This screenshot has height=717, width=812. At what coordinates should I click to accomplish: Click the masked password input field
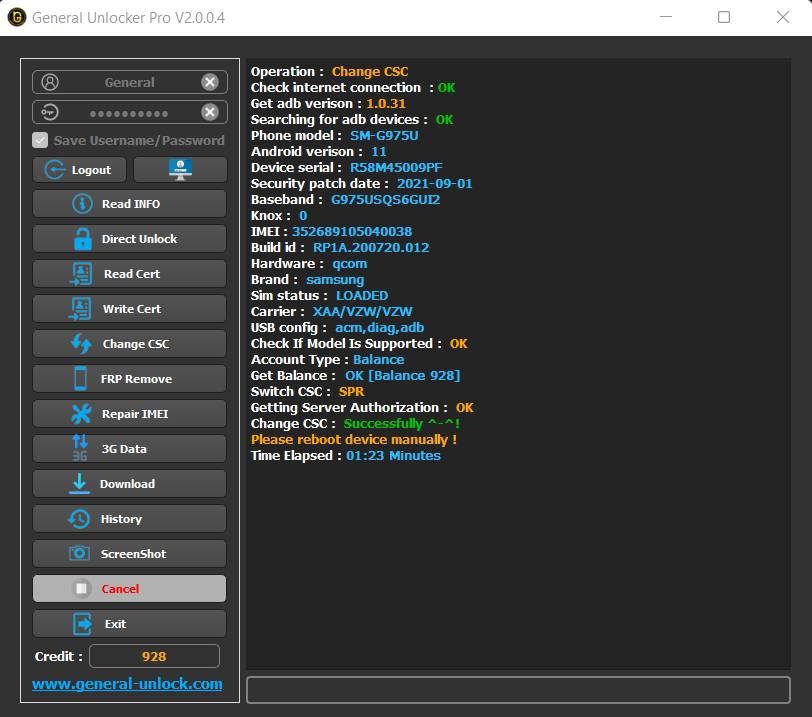coord(129,112)
